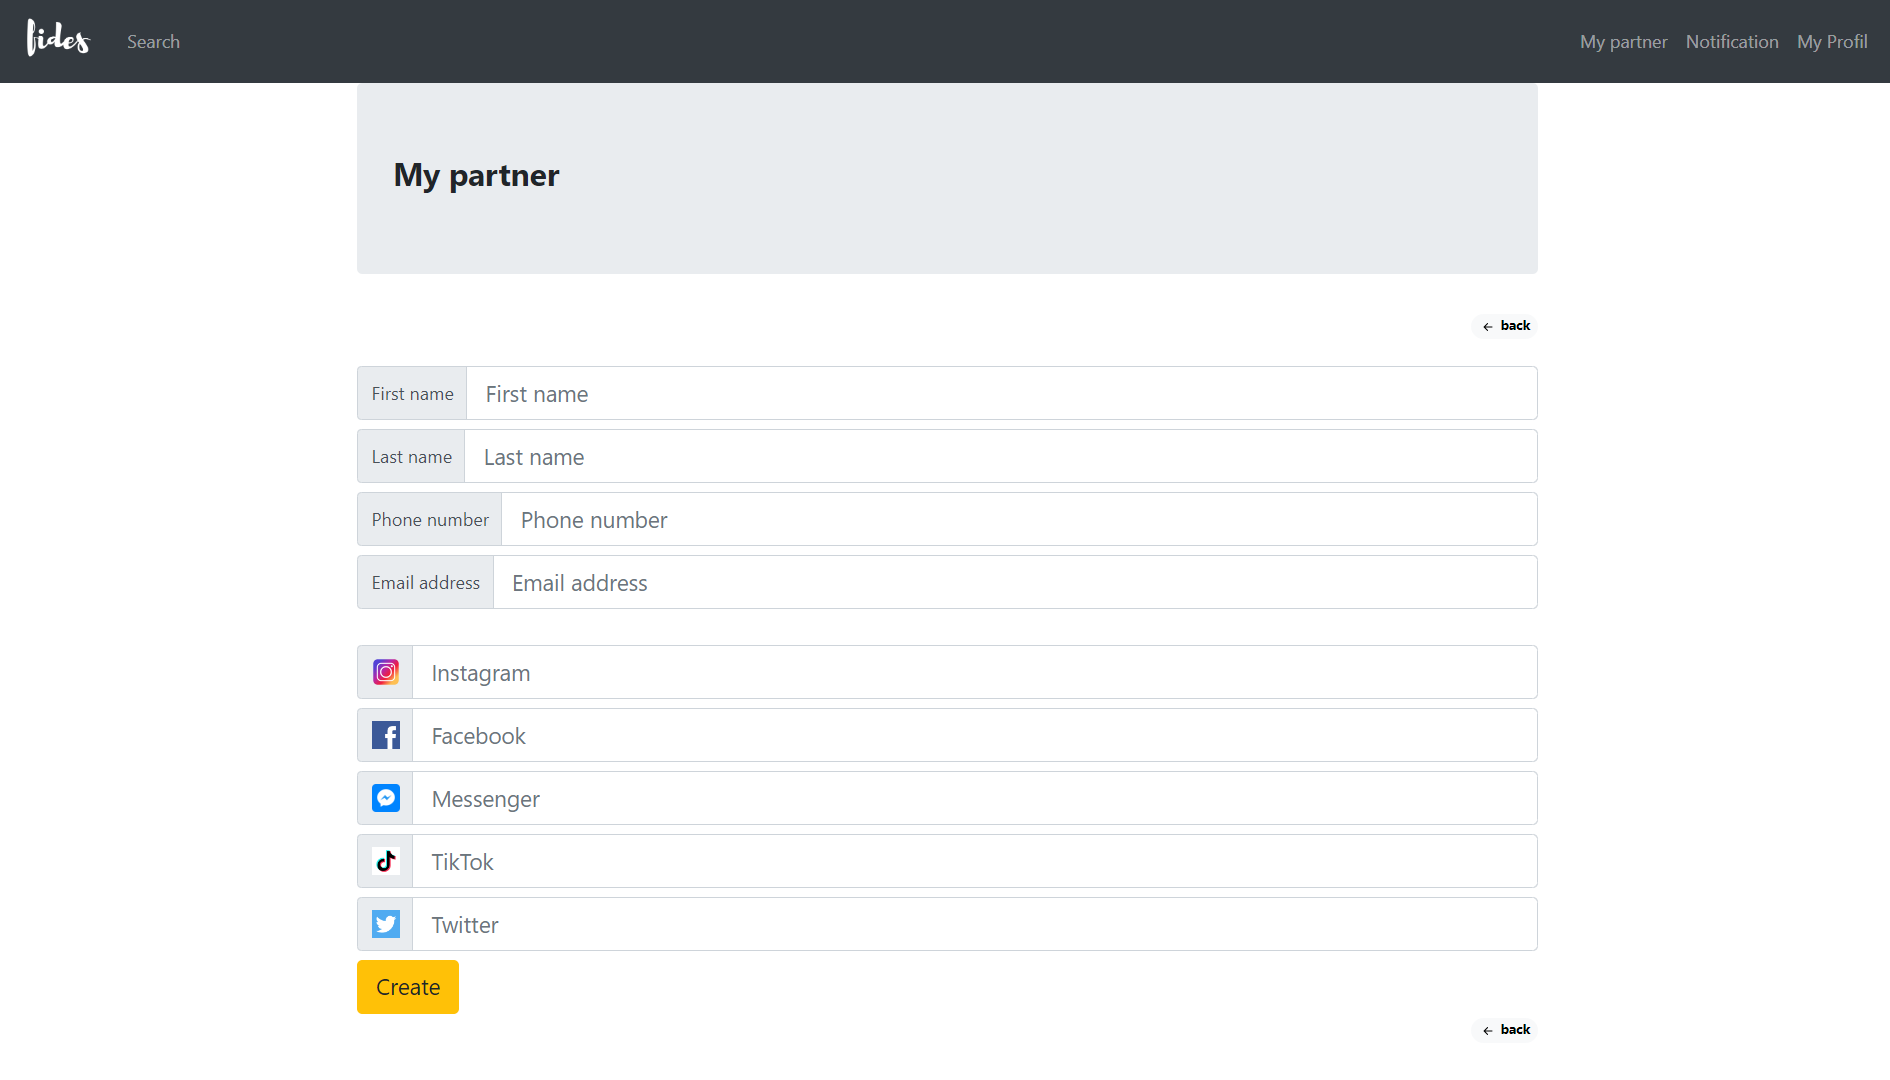Focus the Last name input field
Image resolution: width=1890 pixels, height=1080 pixels.
(1000, 457)
